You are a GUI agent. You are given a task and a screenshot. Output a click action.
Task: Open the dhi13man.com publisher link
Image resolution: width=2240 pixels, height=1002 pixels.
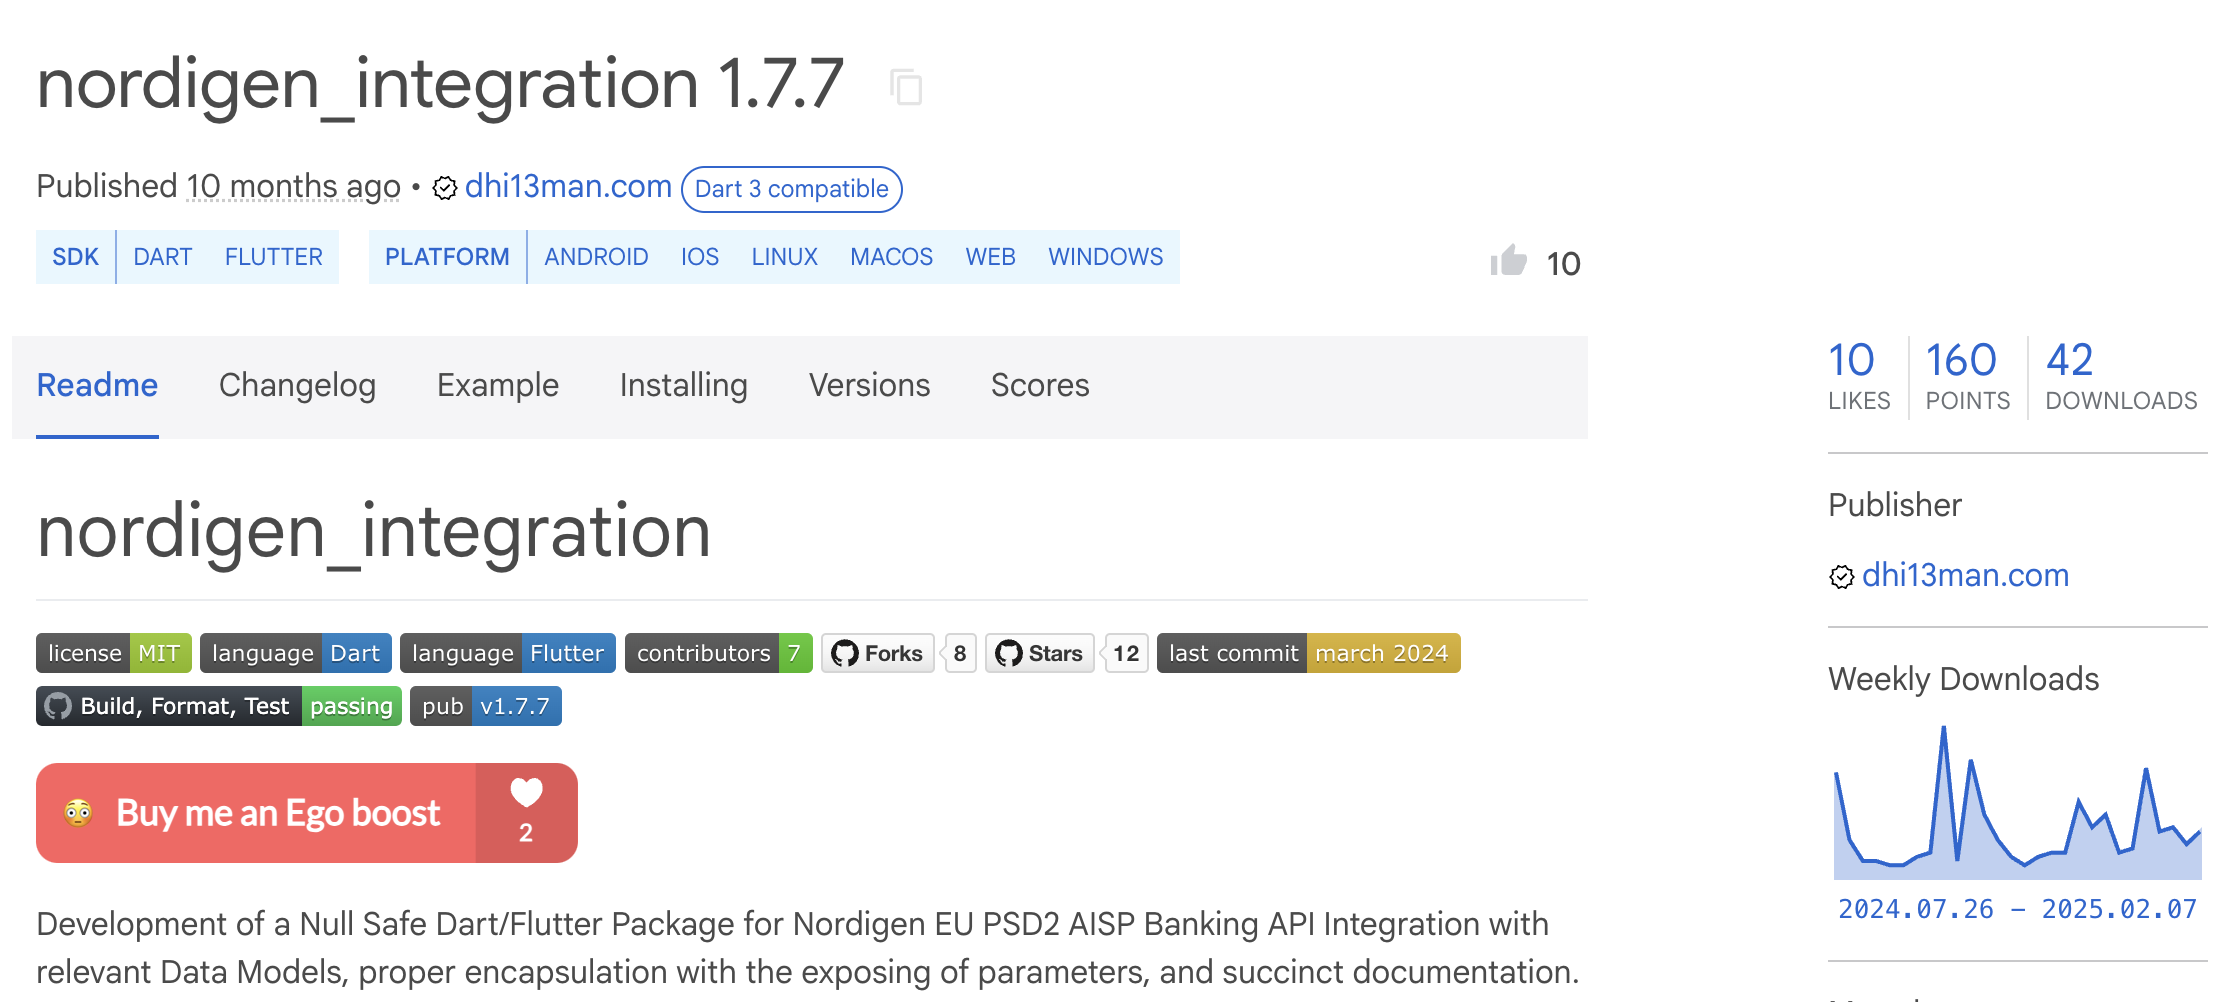567,186
